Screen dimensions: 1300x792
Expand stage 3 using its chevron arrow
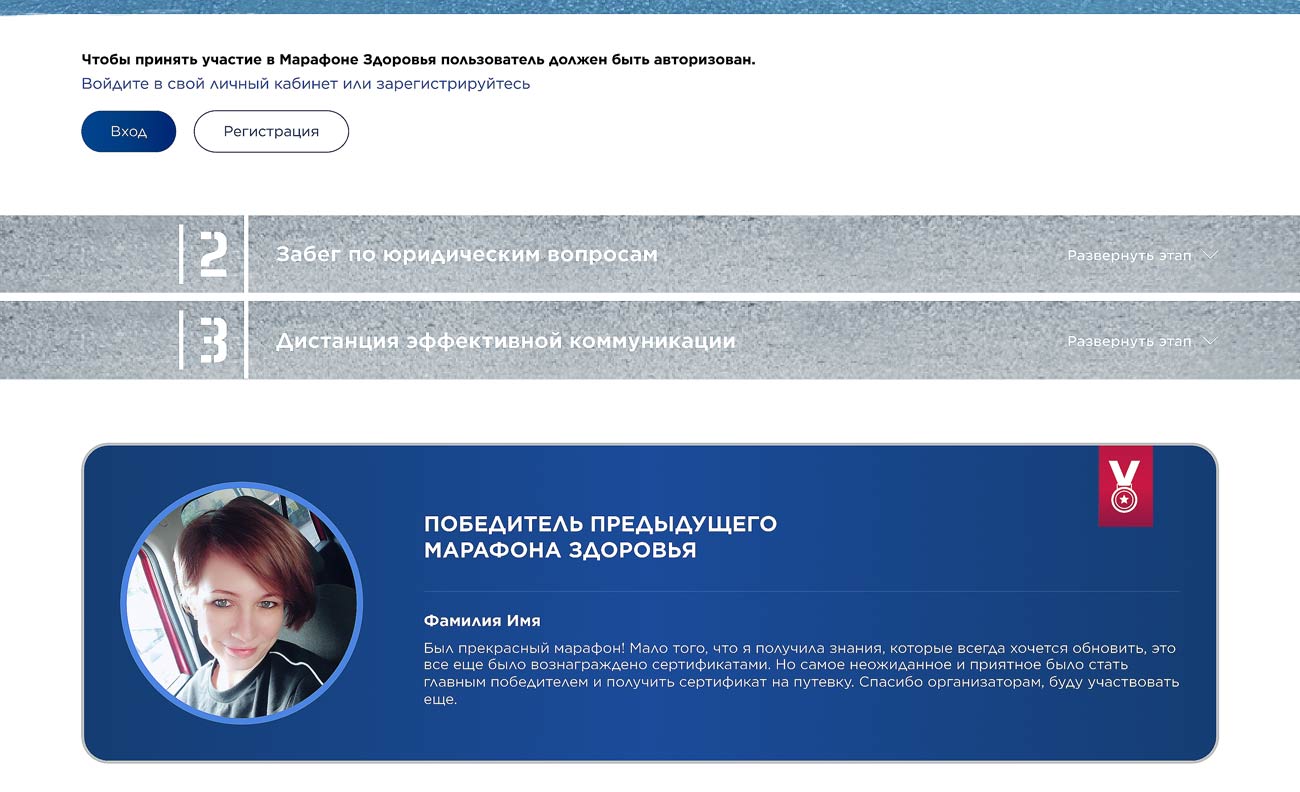(1210, 341)
